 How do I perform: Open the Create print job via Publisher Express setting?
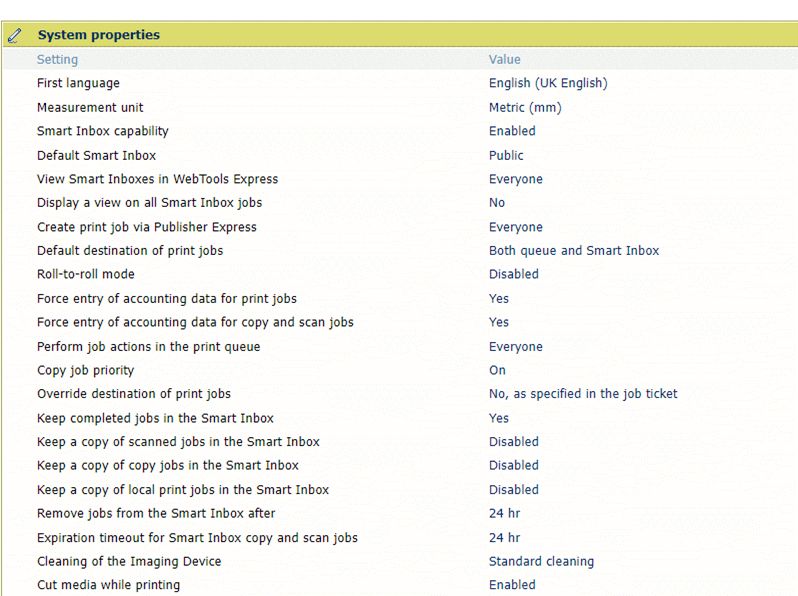(x=146, y=227)
